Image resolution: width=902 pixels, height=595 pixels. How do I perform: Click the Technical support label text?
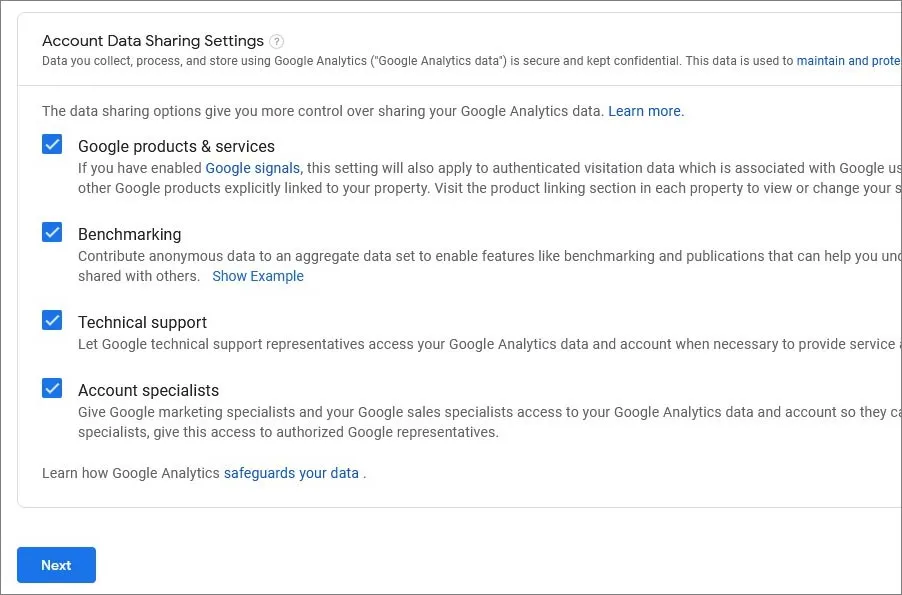tap(142, 322)
